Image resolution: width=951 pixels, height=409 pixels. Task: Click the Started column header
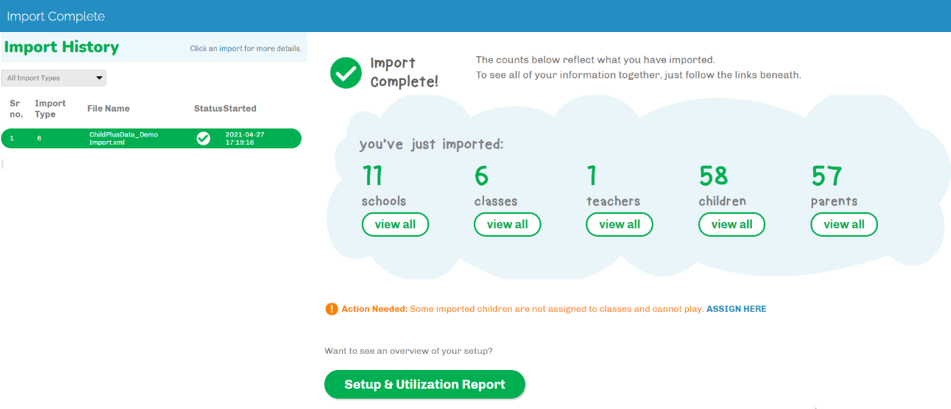click(240, 108)
